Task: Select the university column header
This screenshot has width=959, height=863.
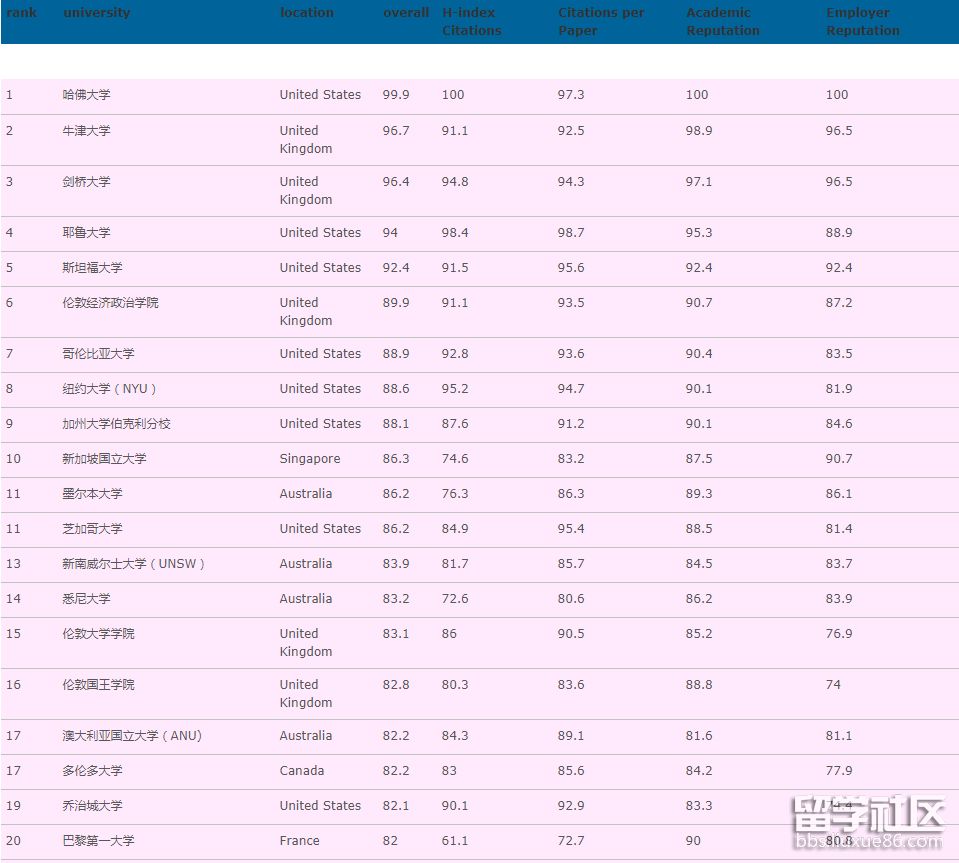Action: pos(96,13)
